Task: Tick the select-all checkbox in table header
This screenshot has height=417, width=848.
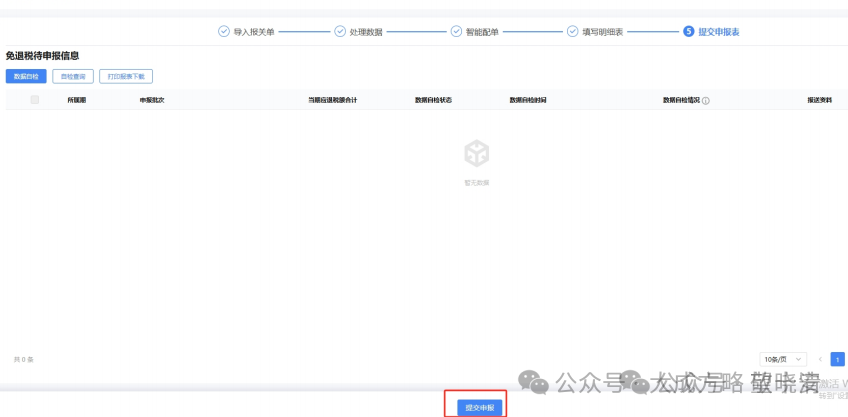Action: point(35,100)
